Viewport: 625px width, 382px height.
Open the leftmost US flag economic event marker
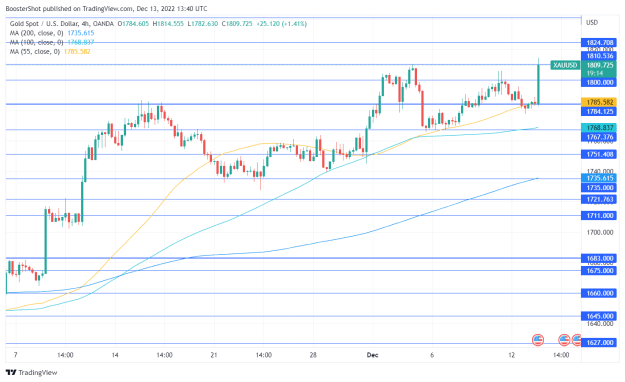click(x=538, y=340)
